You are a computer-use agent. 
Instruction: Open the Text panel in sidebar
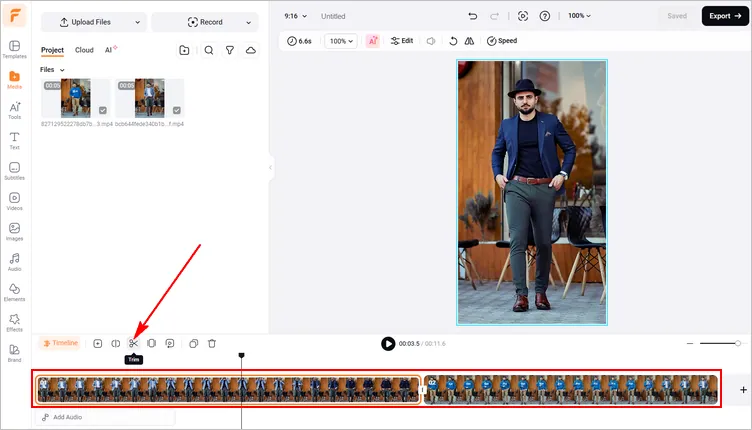click(14, 140)
